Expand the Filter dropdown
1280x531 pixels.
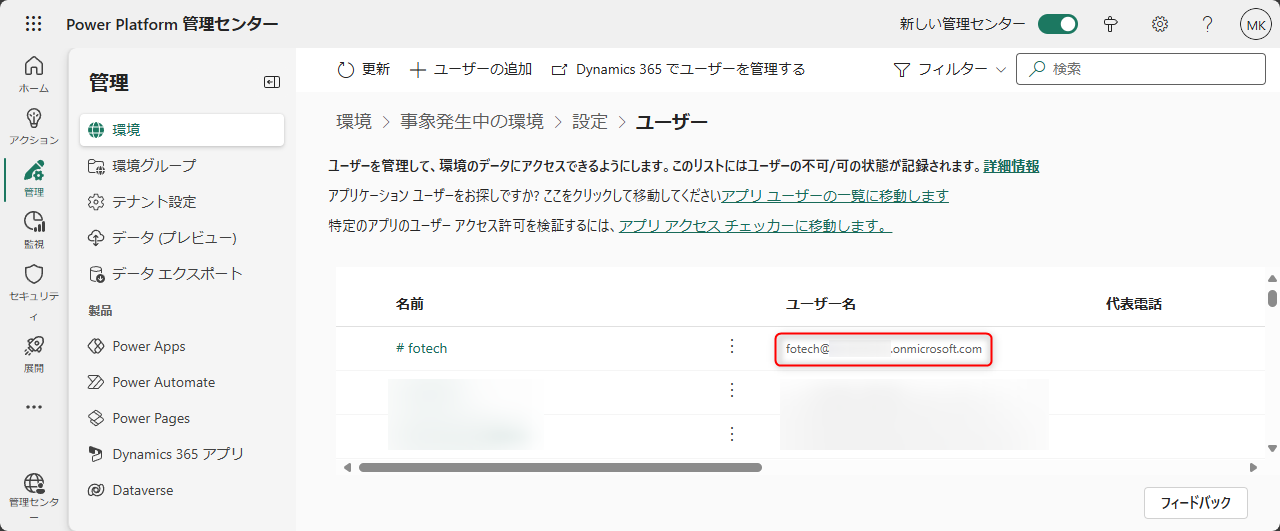[949, 69]
